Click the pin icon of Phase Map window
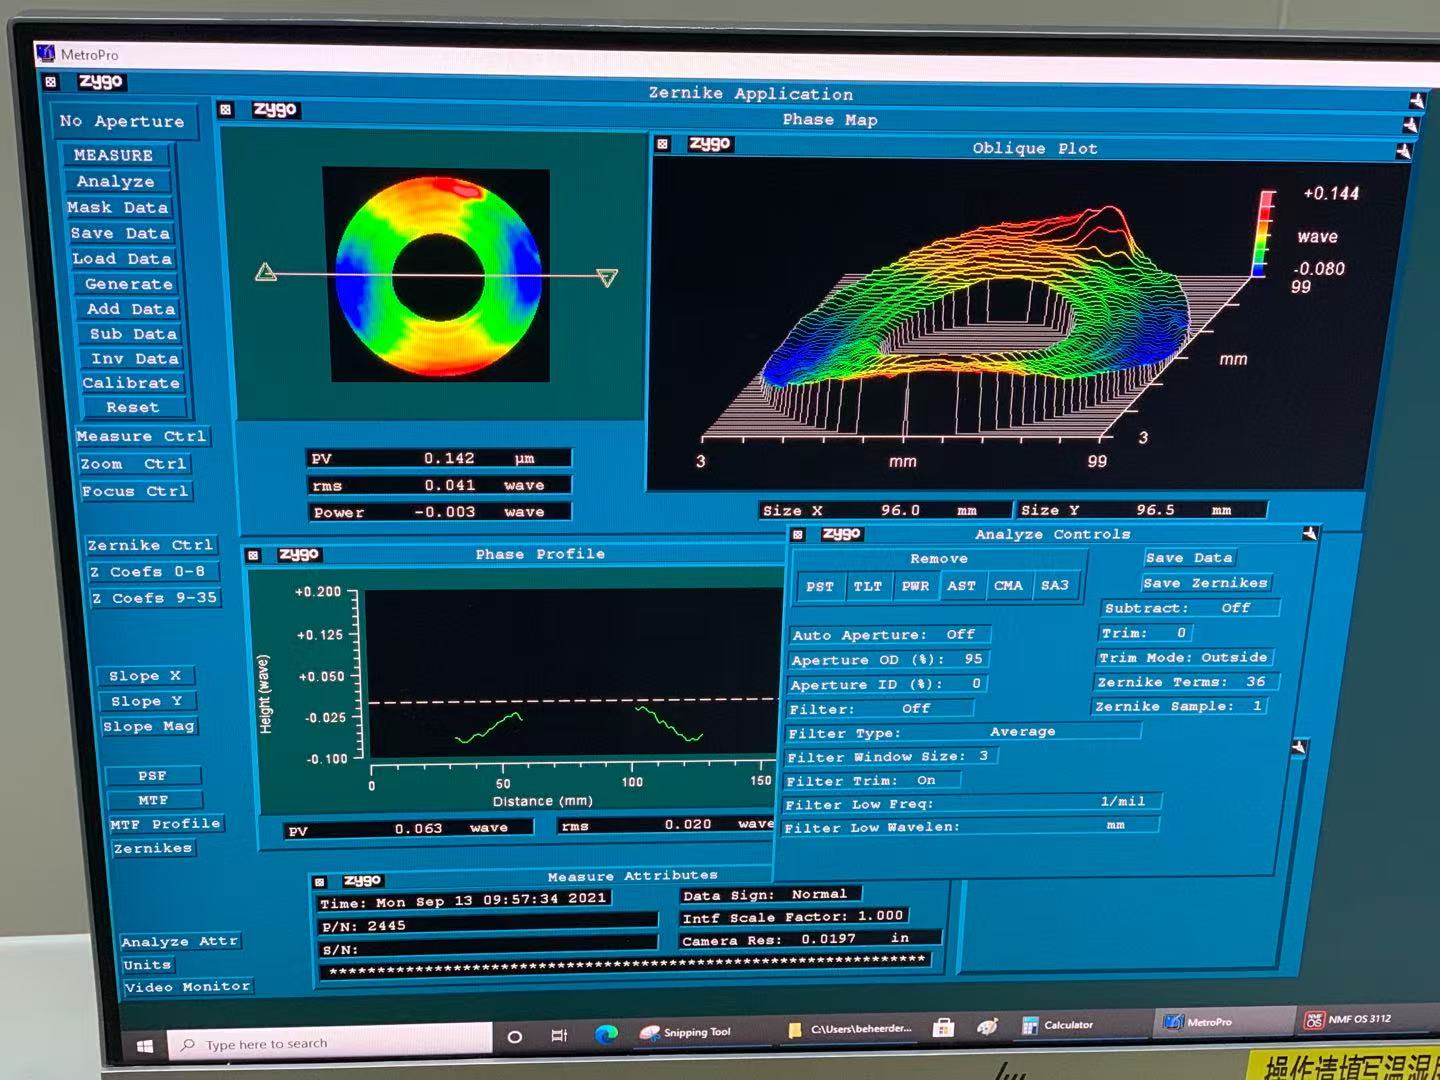The image size is (1440, 1080). pos(1410,126)
